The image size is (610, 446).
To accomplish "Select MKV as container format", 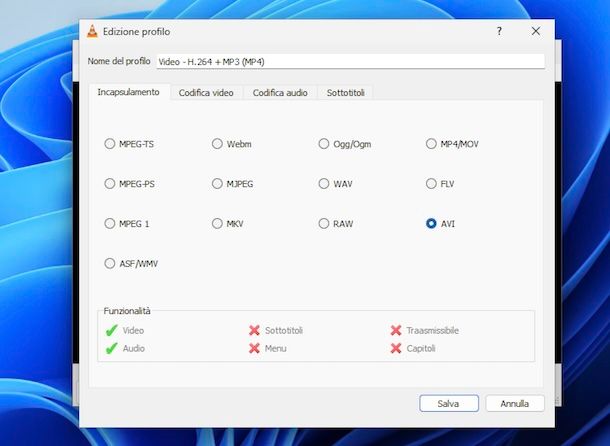I will tap(217, 224).
